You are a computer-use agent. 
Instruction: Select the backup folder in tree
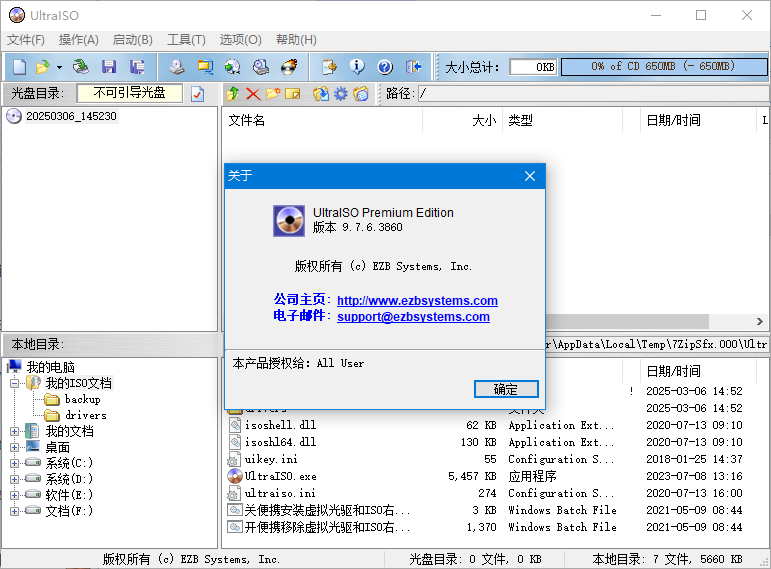(x=82, y=399)
